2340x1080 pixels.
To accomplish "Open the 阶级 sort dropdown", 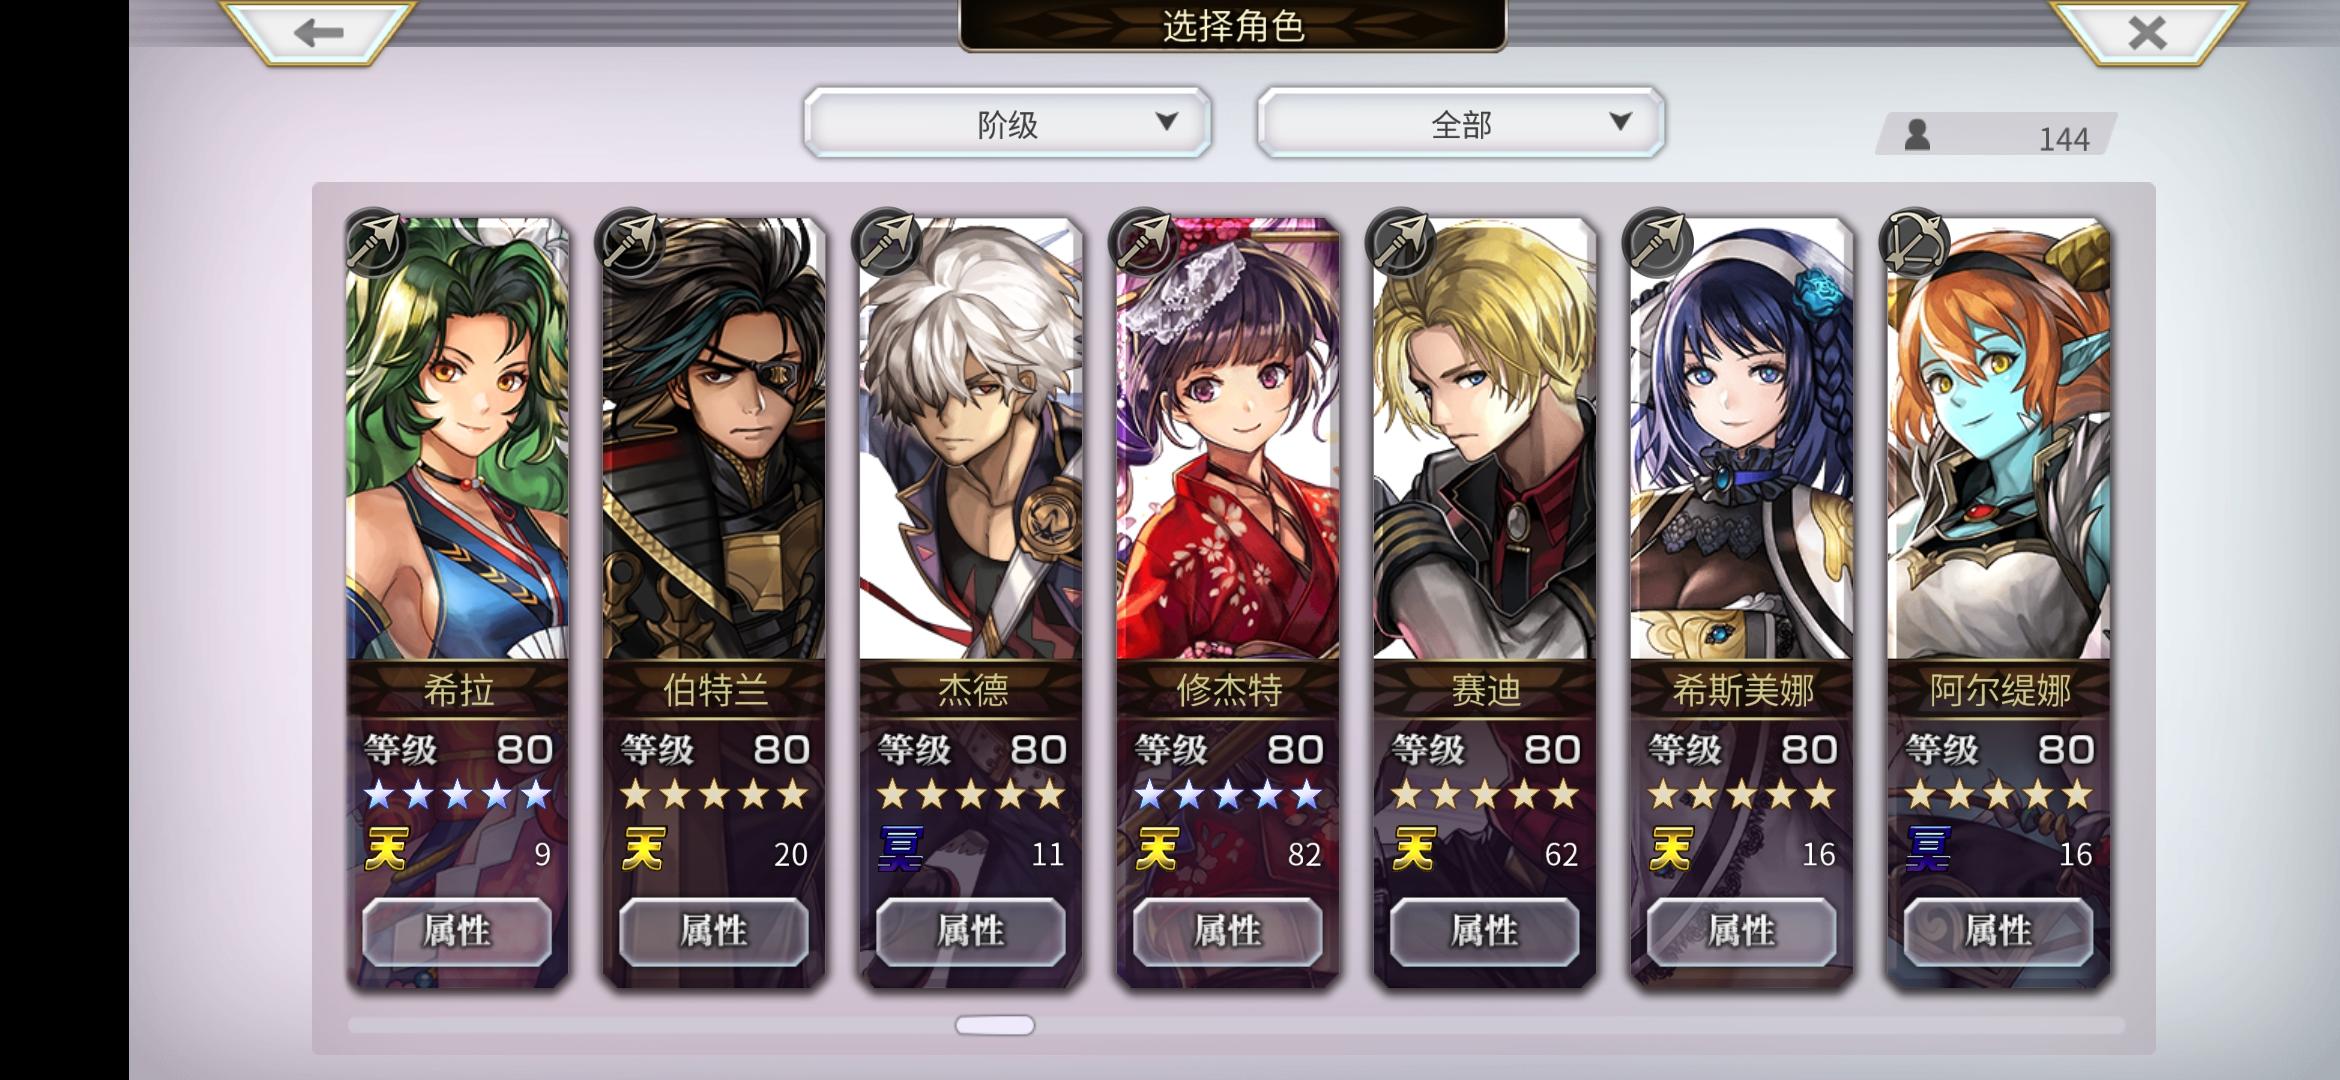I will tap(1007, 123).
